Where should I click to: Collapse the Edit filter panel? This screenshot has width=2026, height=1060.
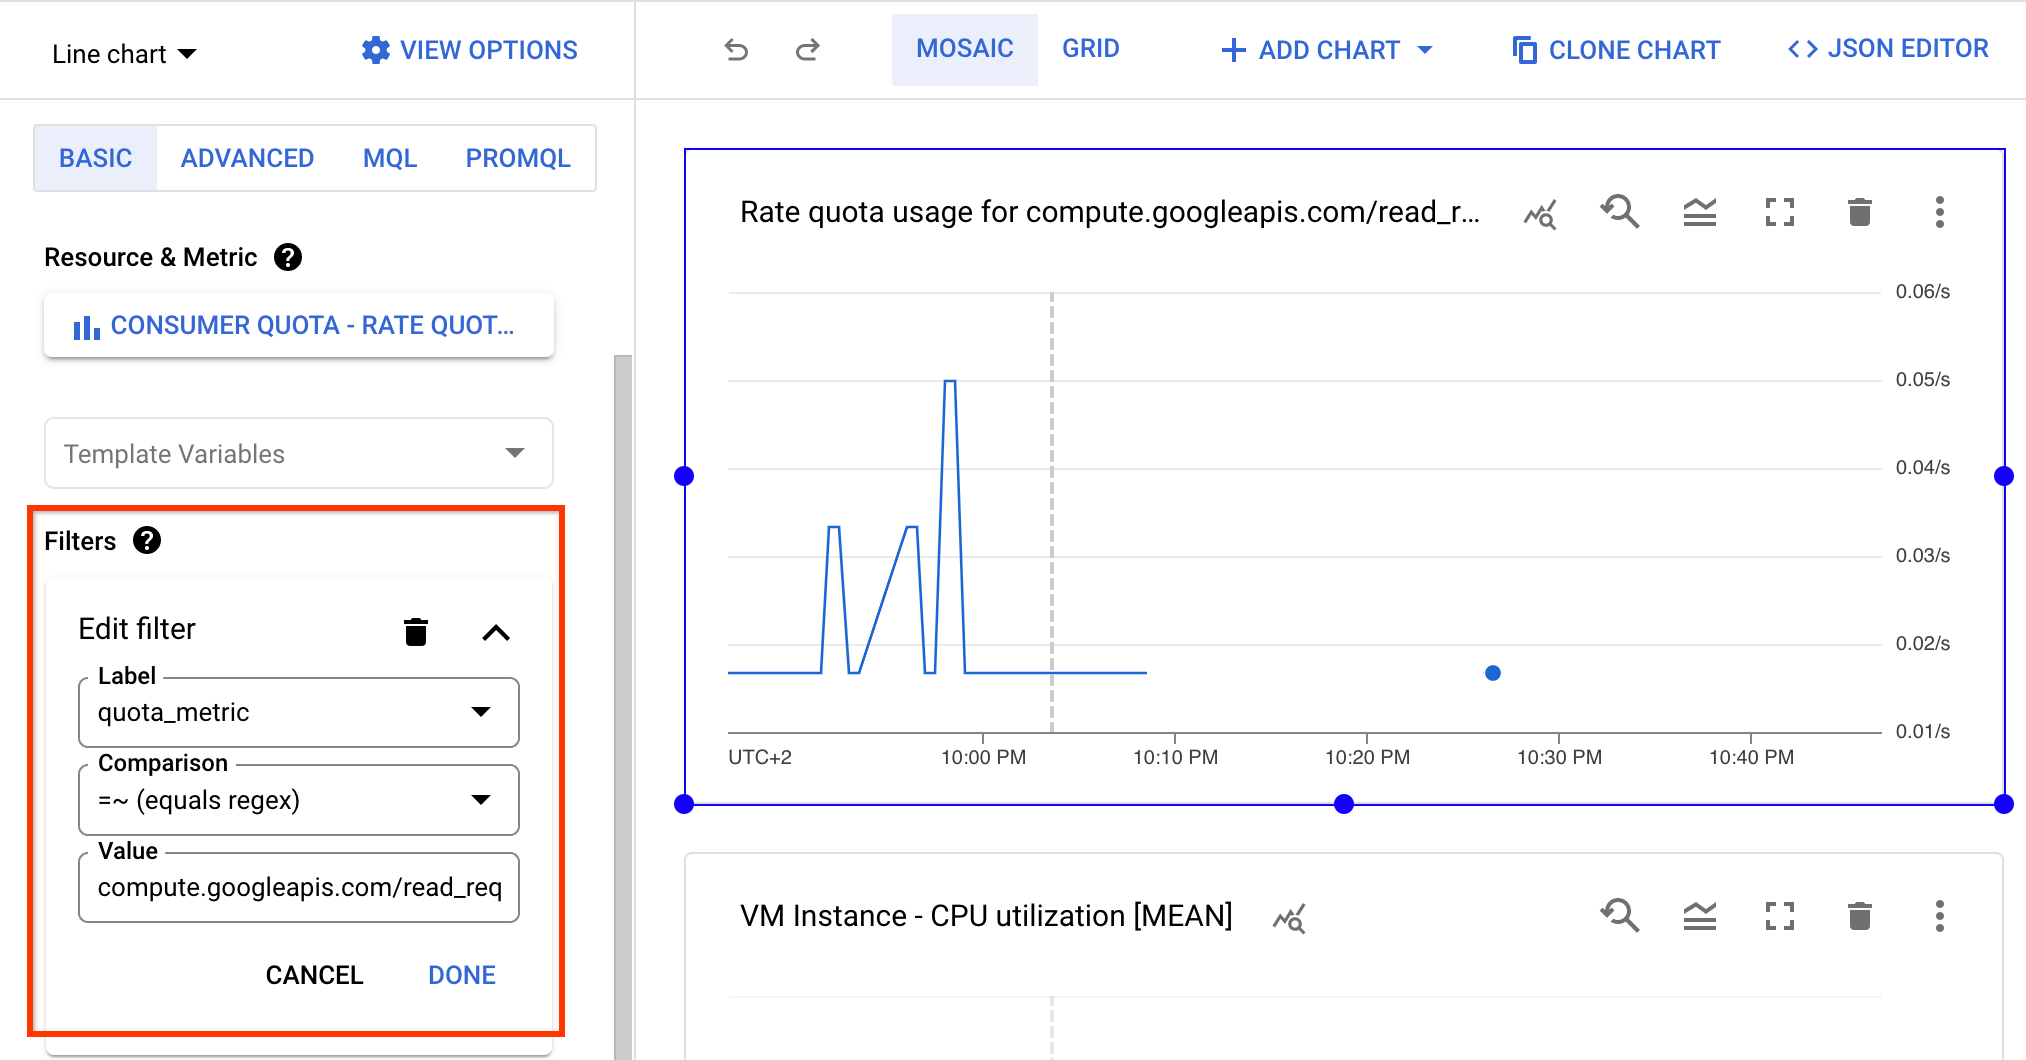coord(496,632)
